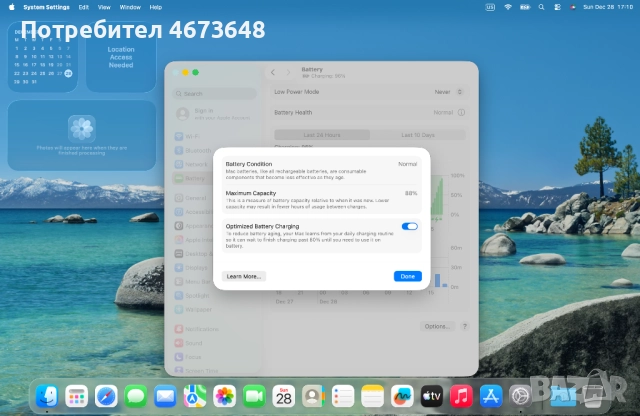Switch to Last 10 Days tab
This screenshot has width=640, height=416.
pos(418,135)
